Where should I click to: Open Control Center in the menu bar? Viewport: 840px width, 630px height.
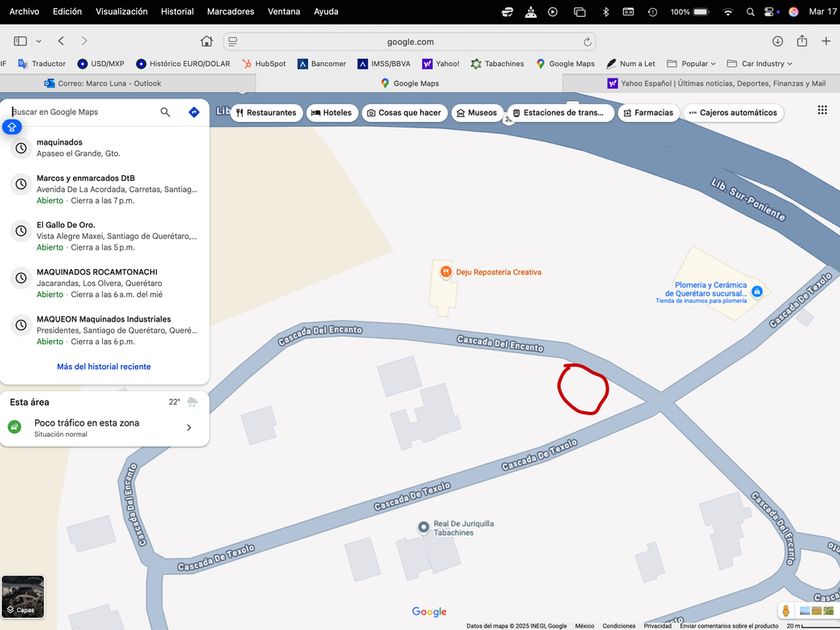click(x=770, y=11)
